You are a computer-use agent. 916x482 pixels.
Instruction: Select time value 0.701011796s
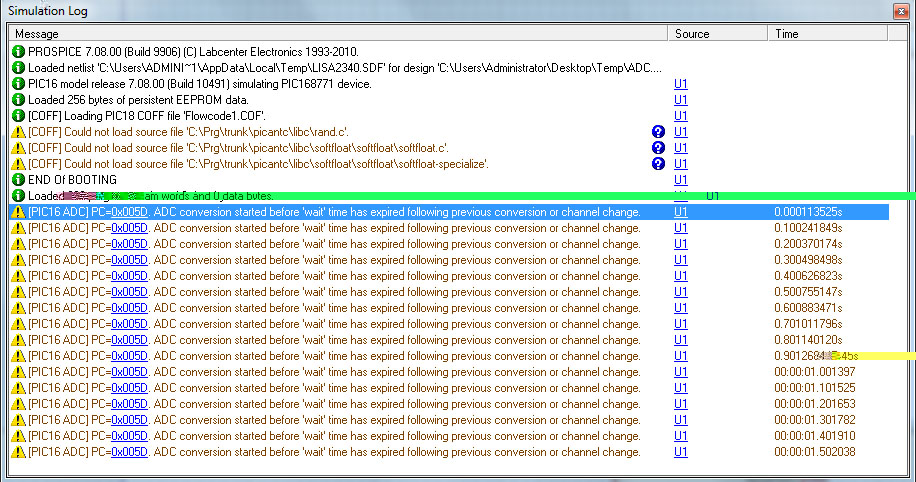tap(809, 324)
